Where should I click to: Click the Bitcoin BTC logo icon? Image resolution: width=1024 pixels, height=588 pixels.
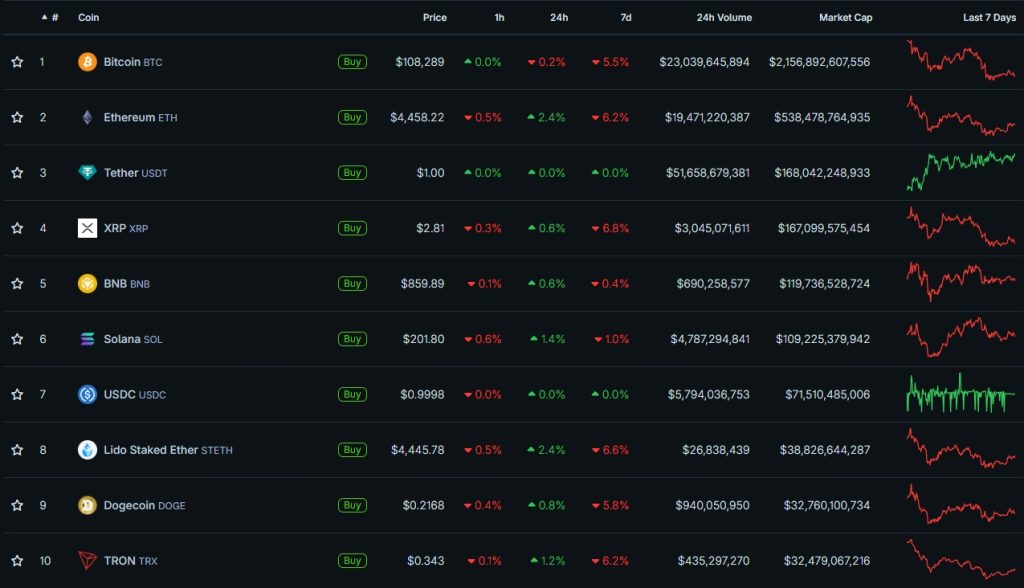click(89, 61)
